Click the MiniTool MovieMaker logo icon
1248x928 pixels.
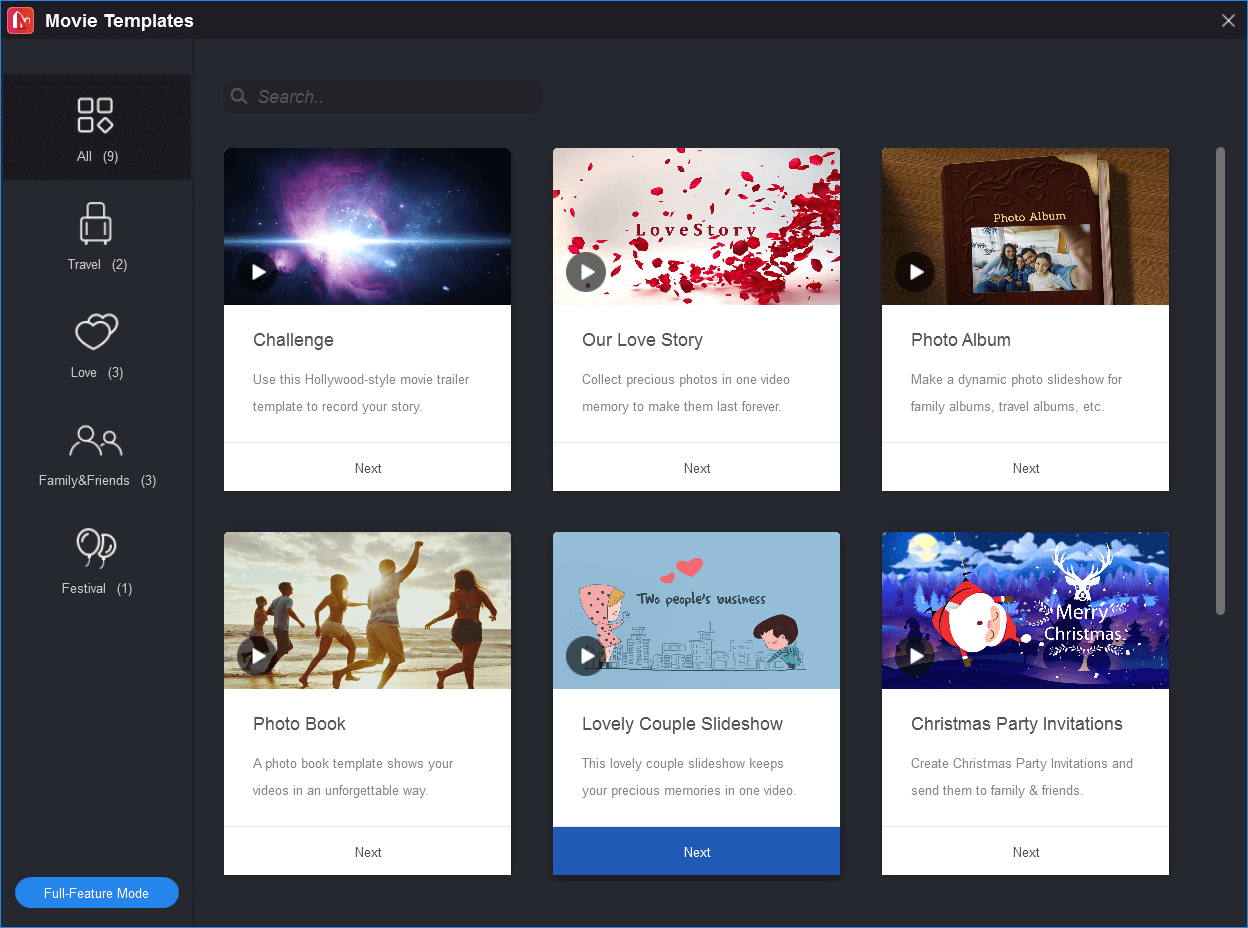[21, 20]
